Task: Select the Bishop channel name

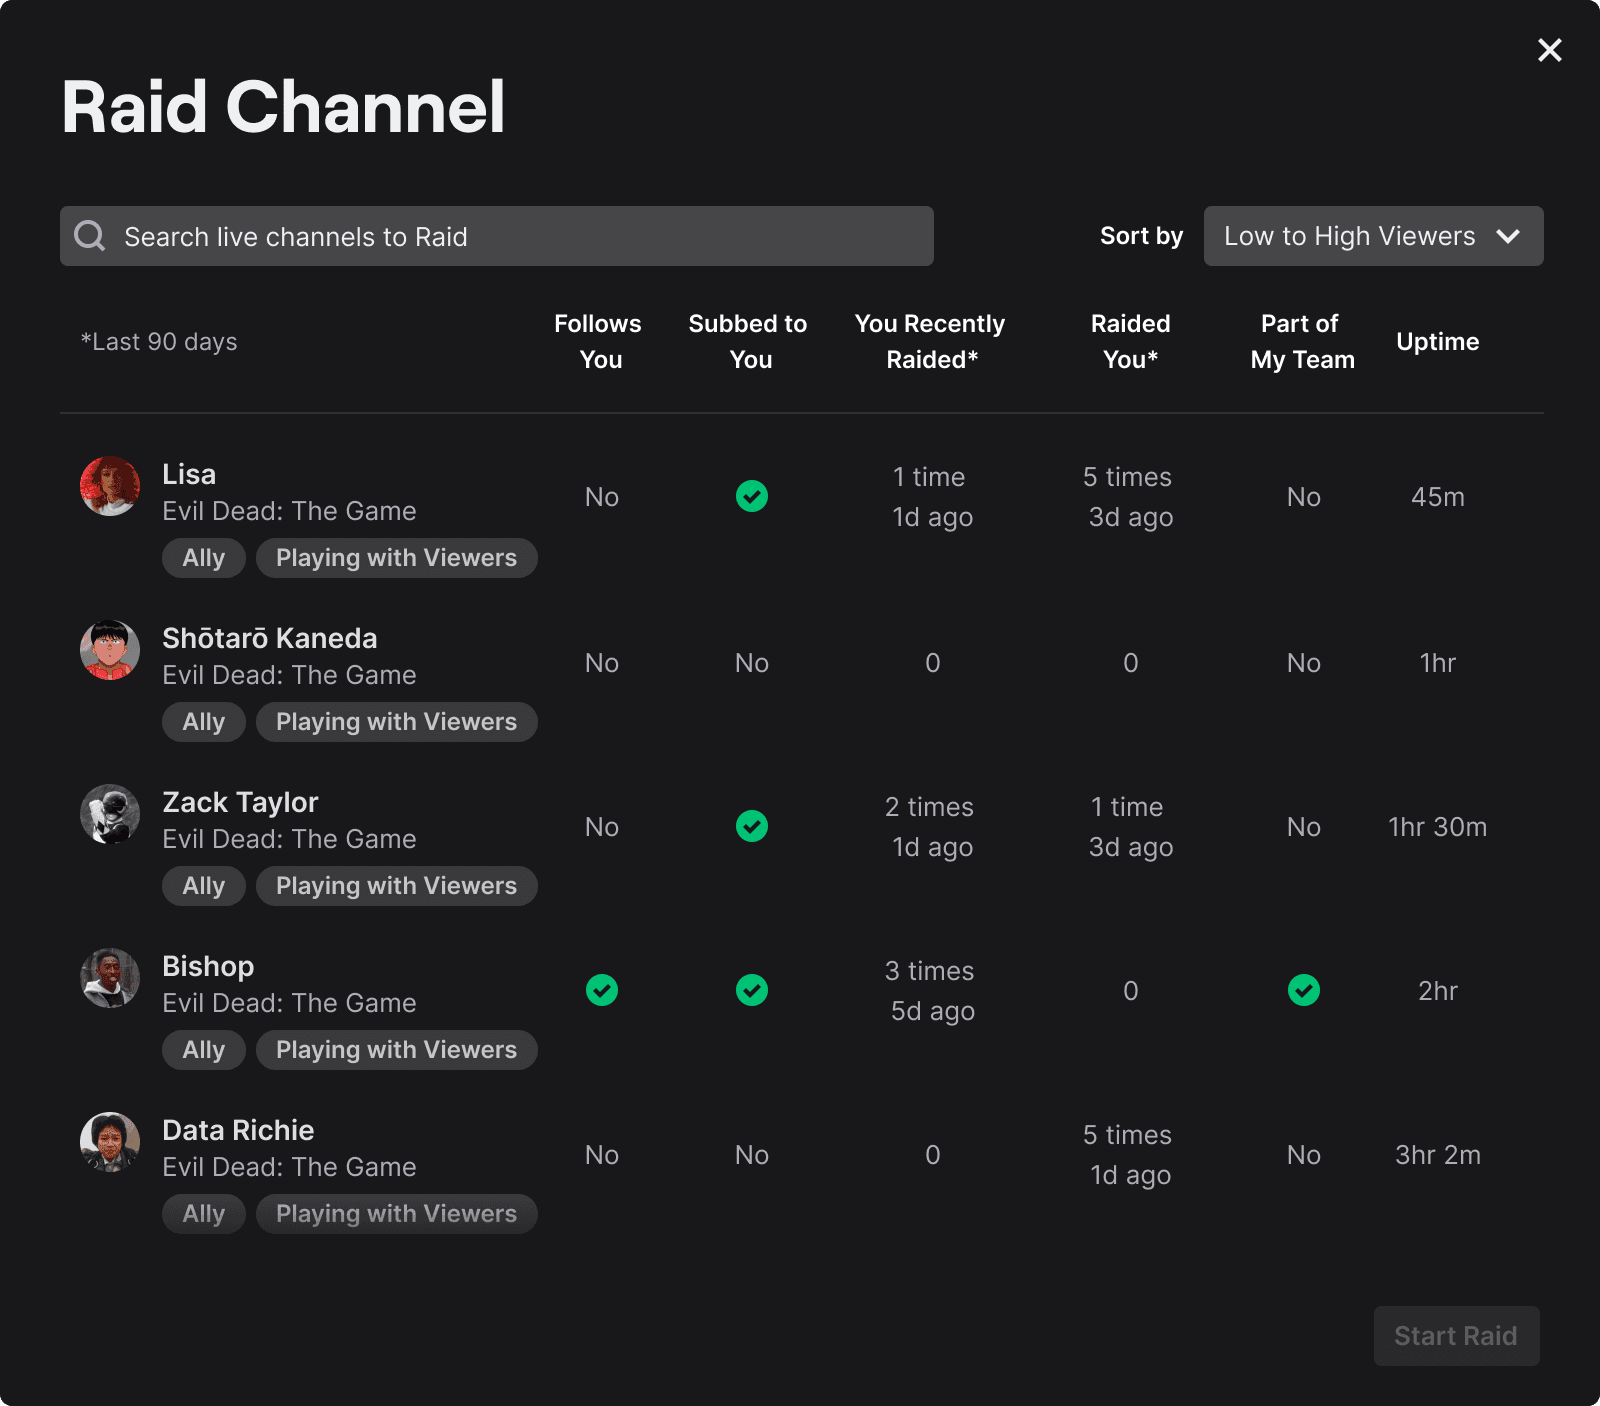Action: coord(208,966)
